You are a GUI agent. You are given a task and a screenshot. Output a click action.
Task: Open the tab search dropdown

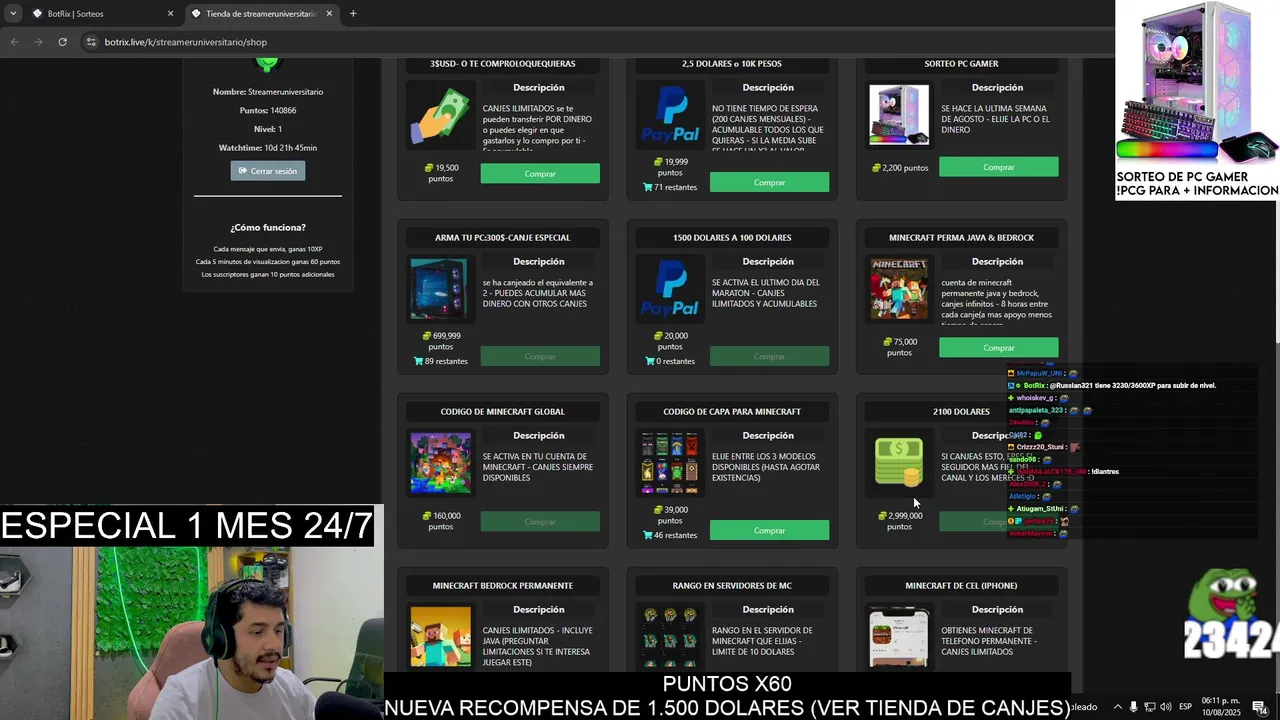coord(12,14)
